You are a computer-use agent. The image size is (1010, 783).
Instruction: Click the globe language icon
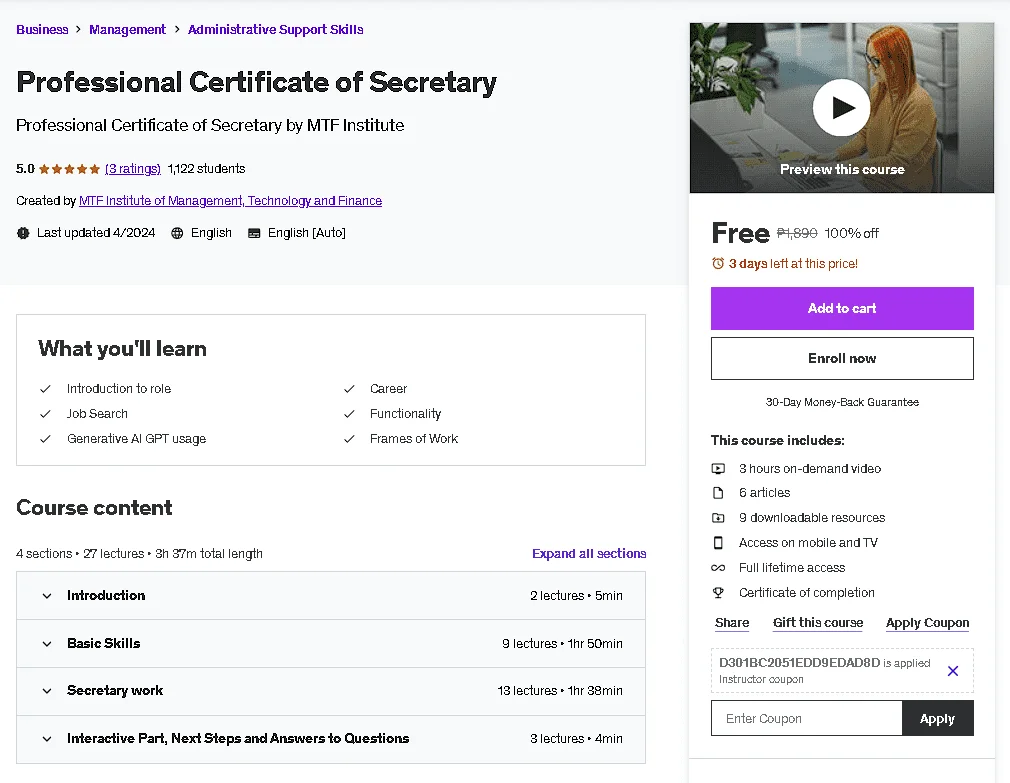[x=177, y=233]
